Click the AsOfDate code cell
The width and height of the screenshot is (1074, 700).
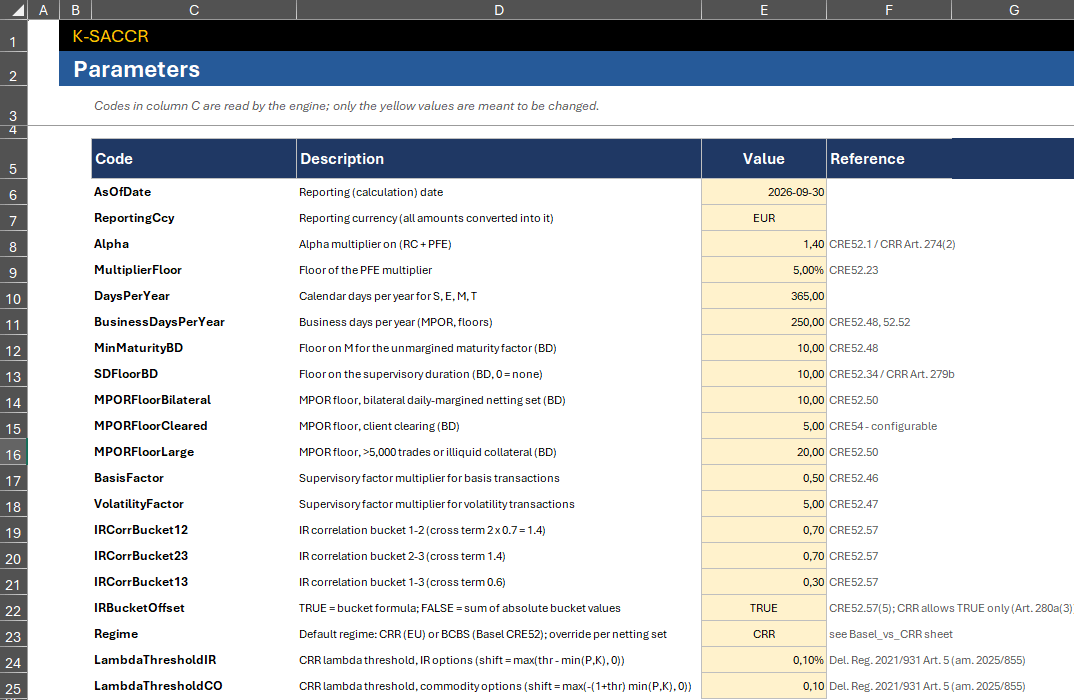(194, 192)
